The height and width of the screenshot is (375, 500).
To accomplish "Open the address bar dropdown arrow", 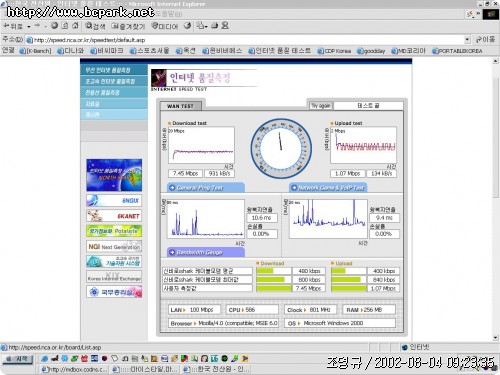I will click(467, 40).
